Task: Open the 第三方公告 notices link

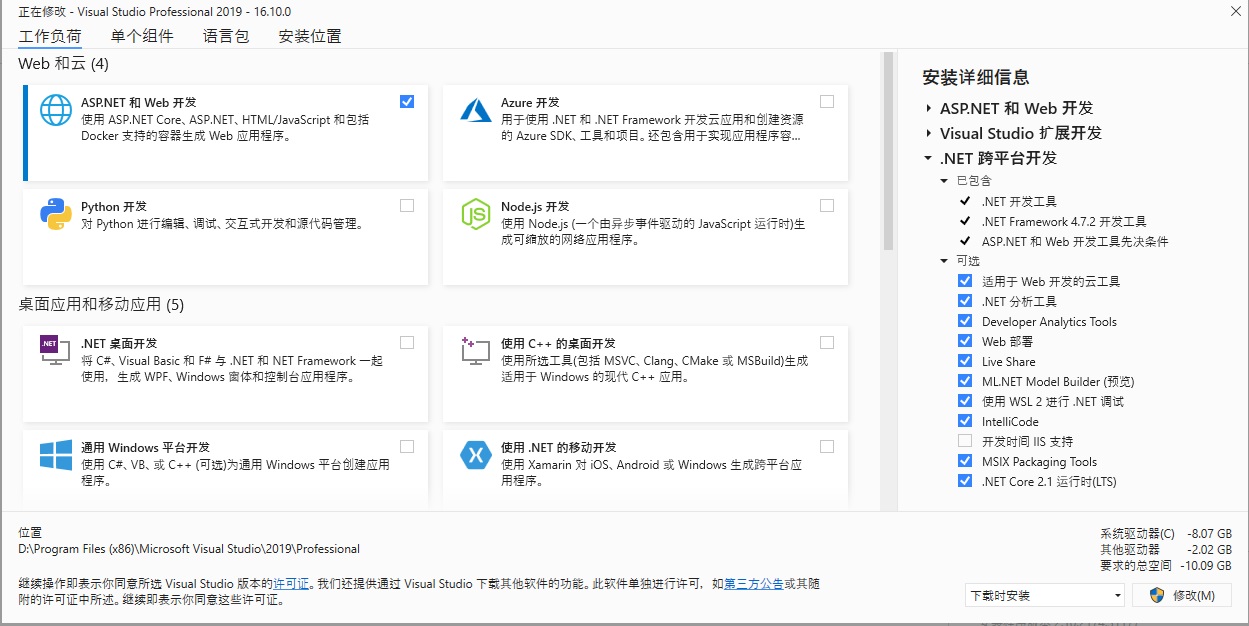Action: [x=753, y=584]
